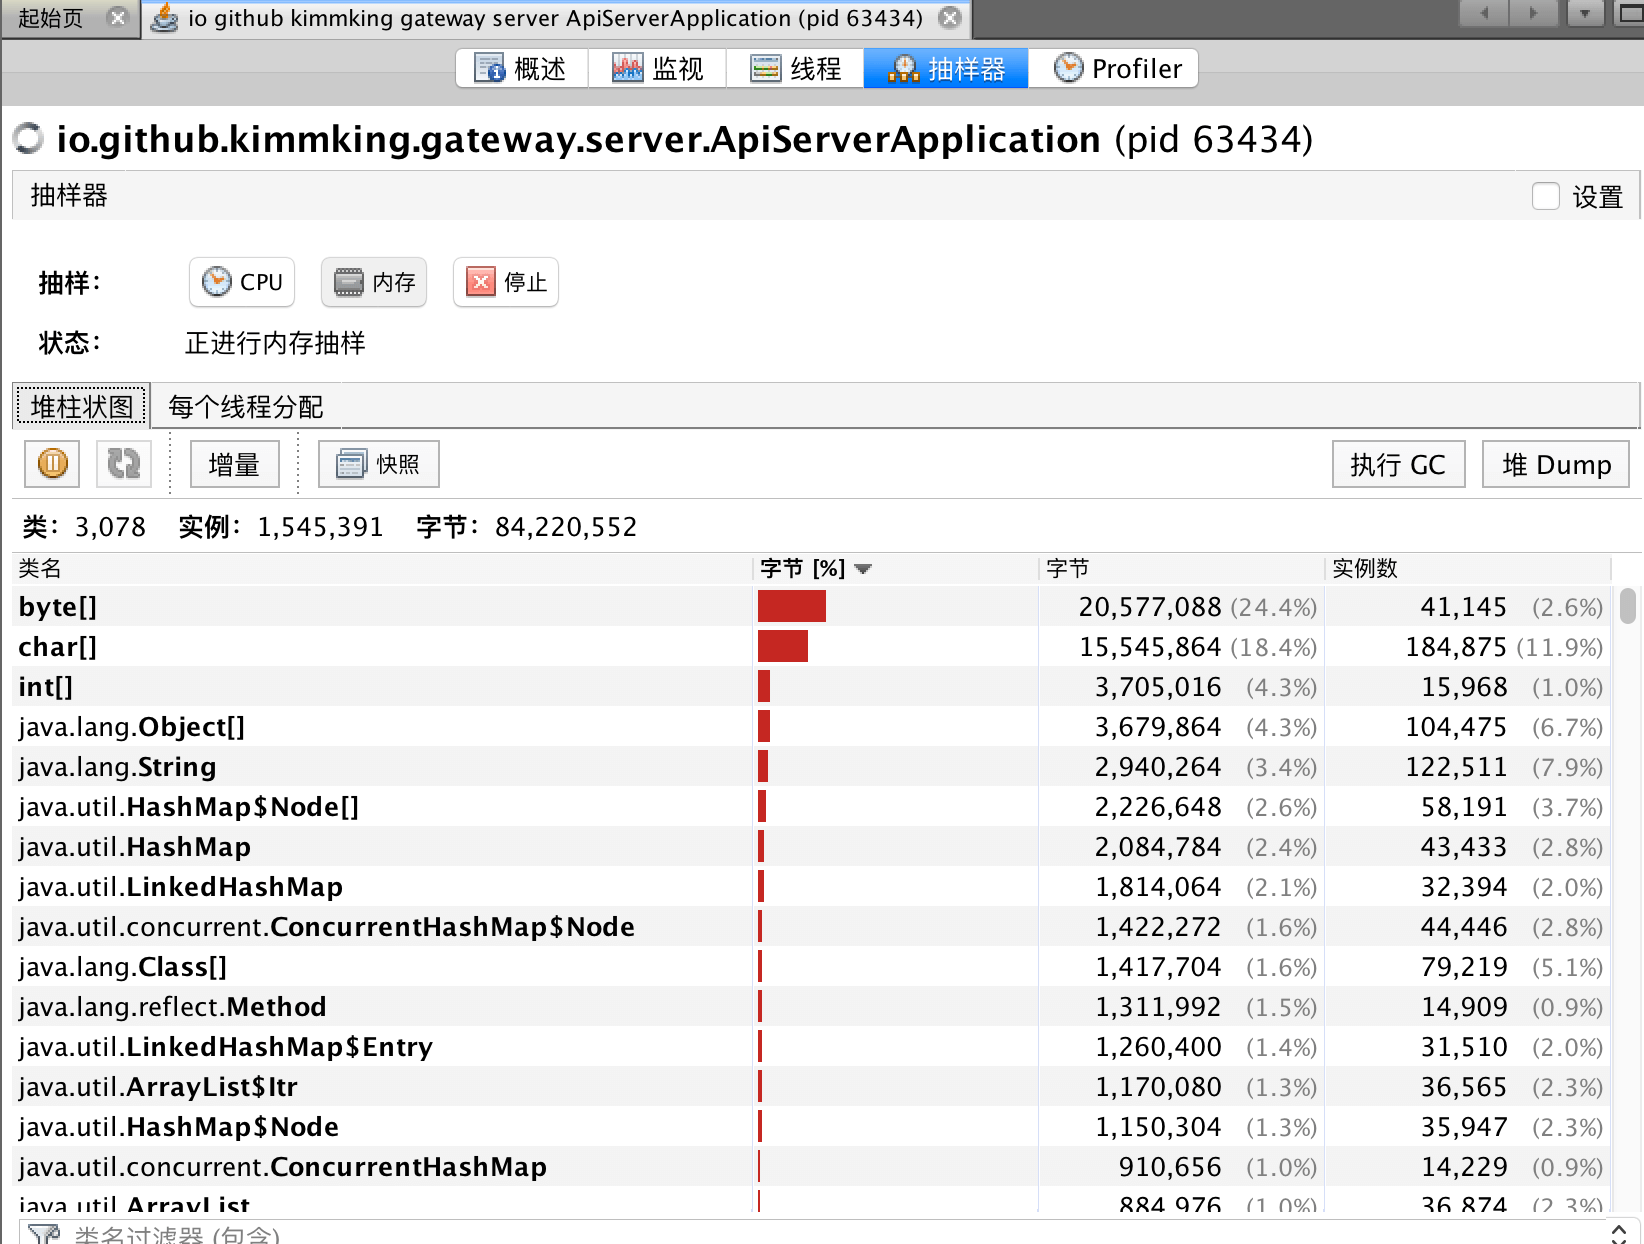Image resolution: width=1644 pixels, height=1244 pixels.
Task: Start CPU sampling
Action: pos(242,282)
